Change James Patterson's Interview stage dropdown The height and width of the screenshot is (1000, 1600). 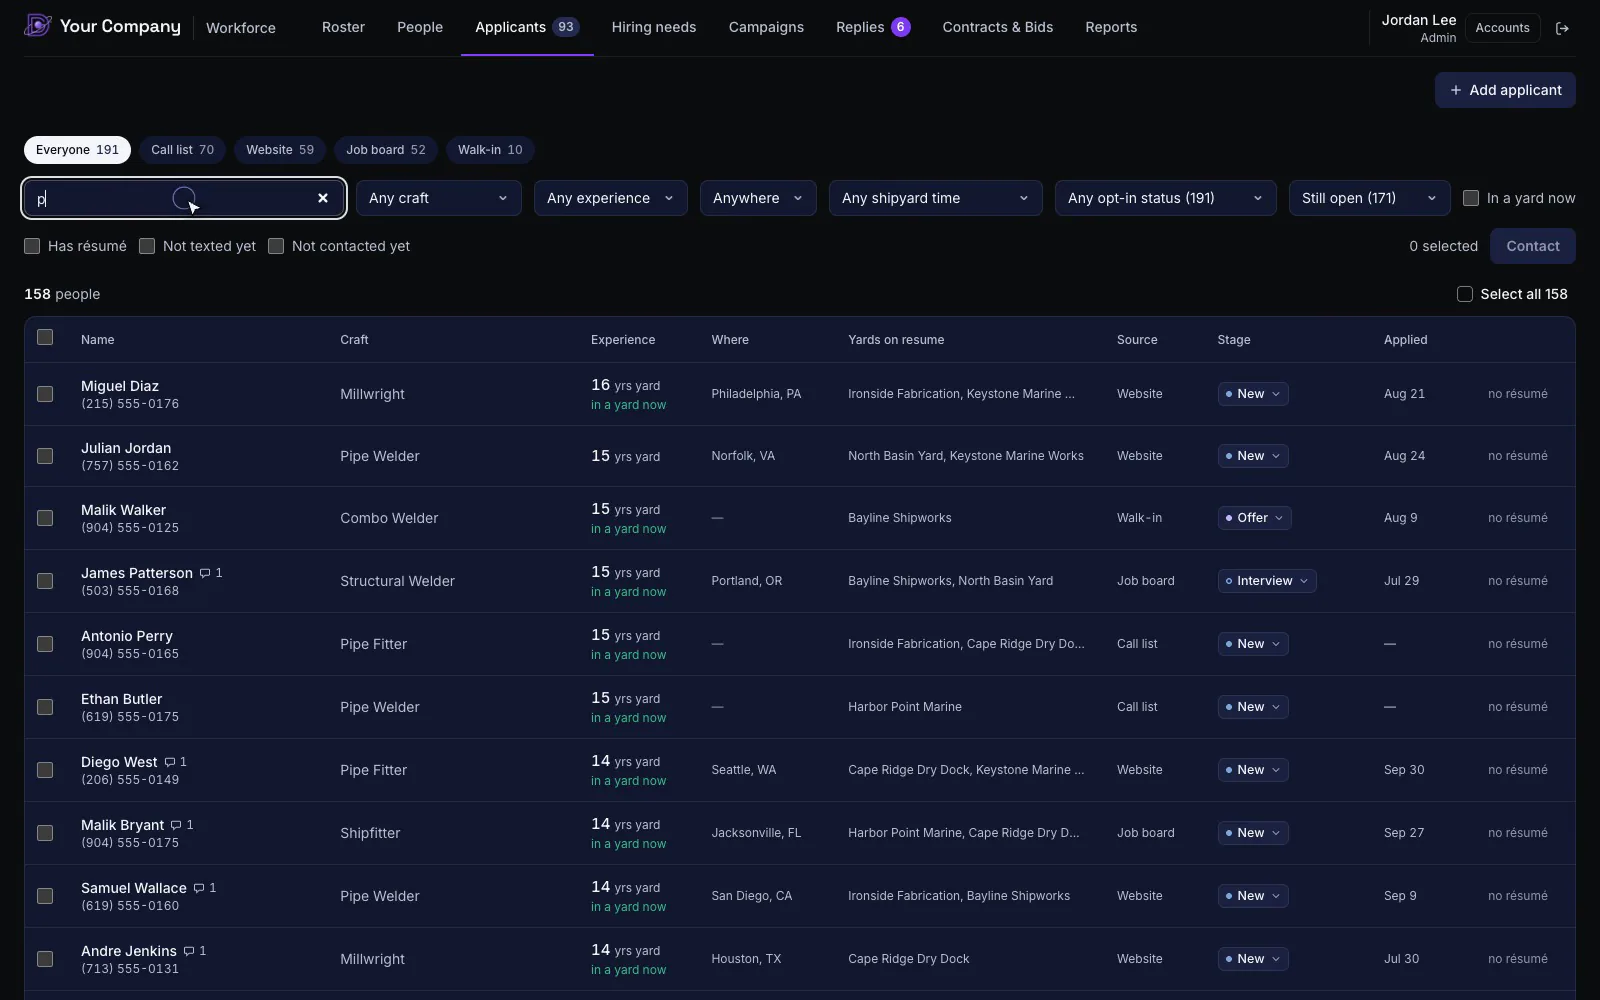tap(1267, 581)
